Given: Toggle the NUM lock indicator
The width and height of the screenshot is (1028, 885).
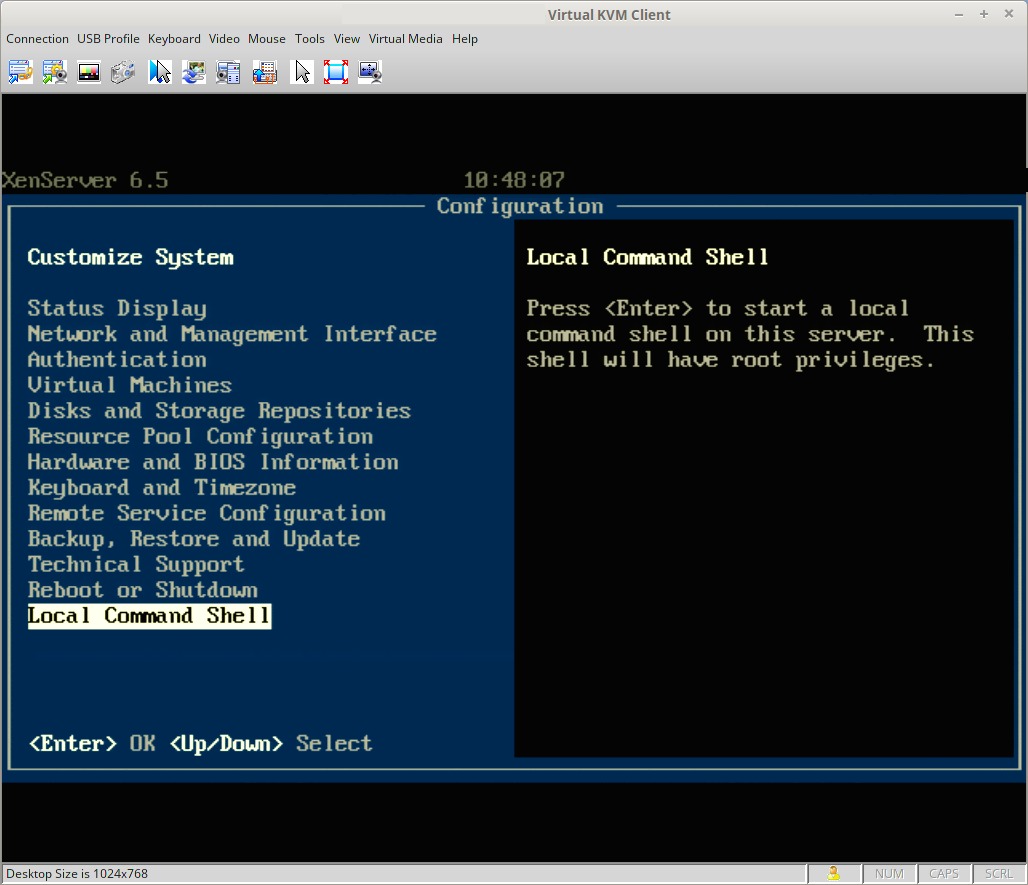Looking at the screenshot, I should [x=889, y=873].
